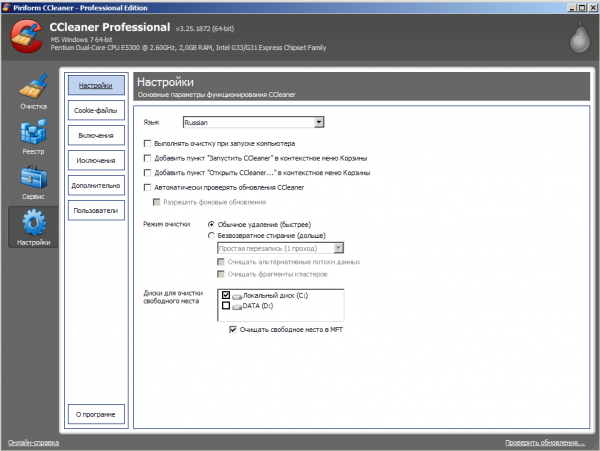Screen dimensions: 600x451
Task: Click the Режим очистки label
Action: coord(166,224)
